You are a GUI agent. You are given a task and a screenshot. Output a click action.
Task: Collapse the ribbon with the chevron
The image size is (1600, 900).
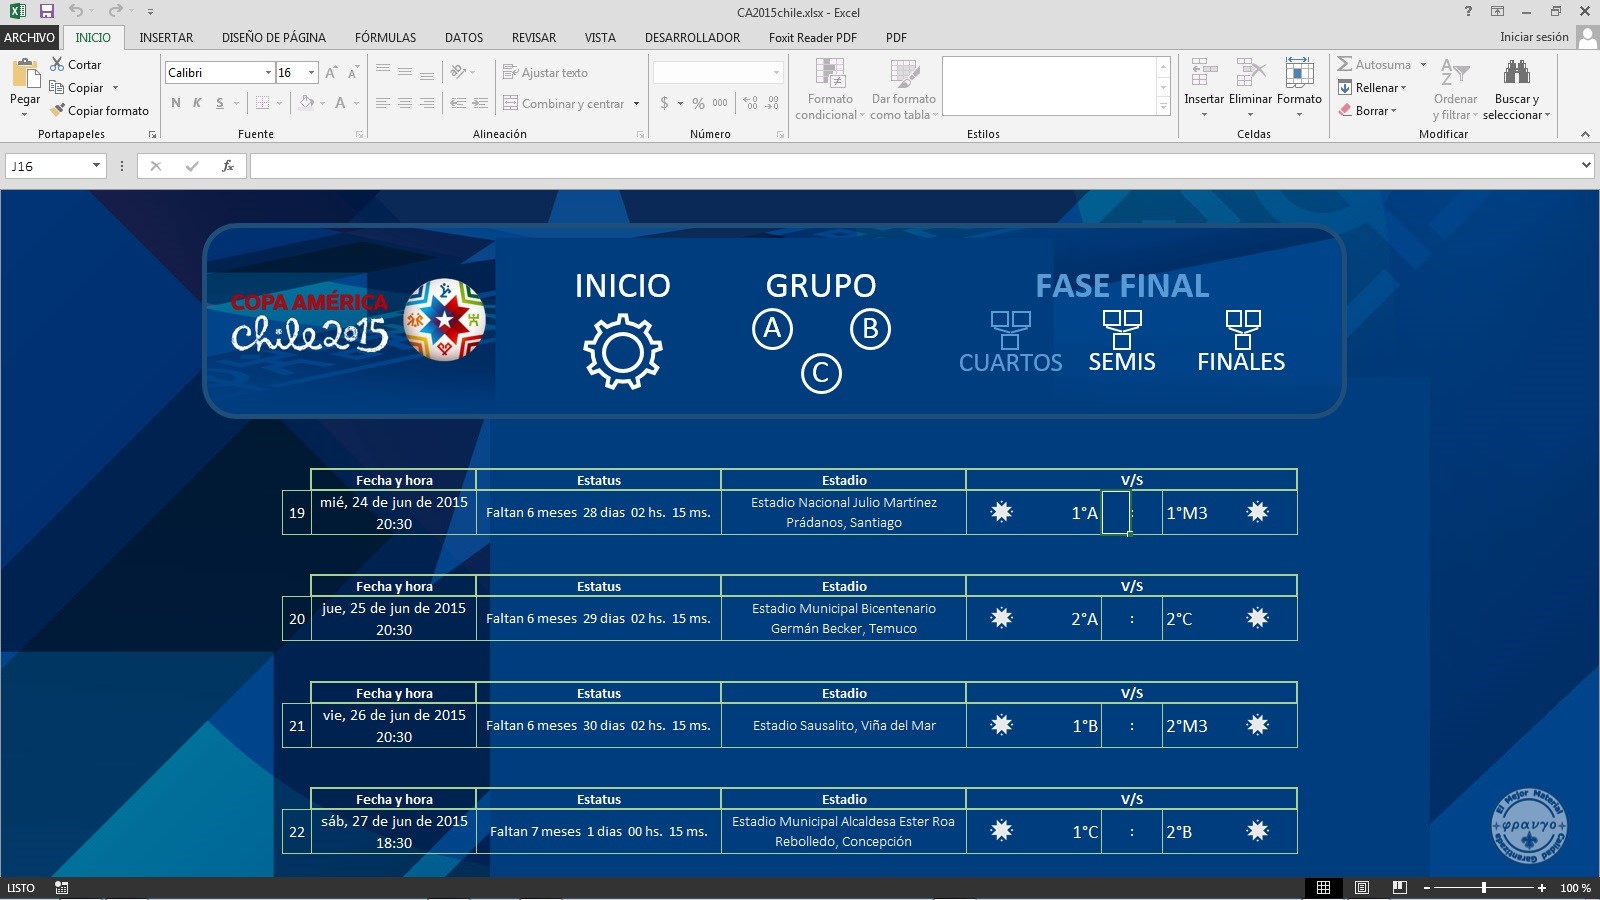coord(1585,134)
